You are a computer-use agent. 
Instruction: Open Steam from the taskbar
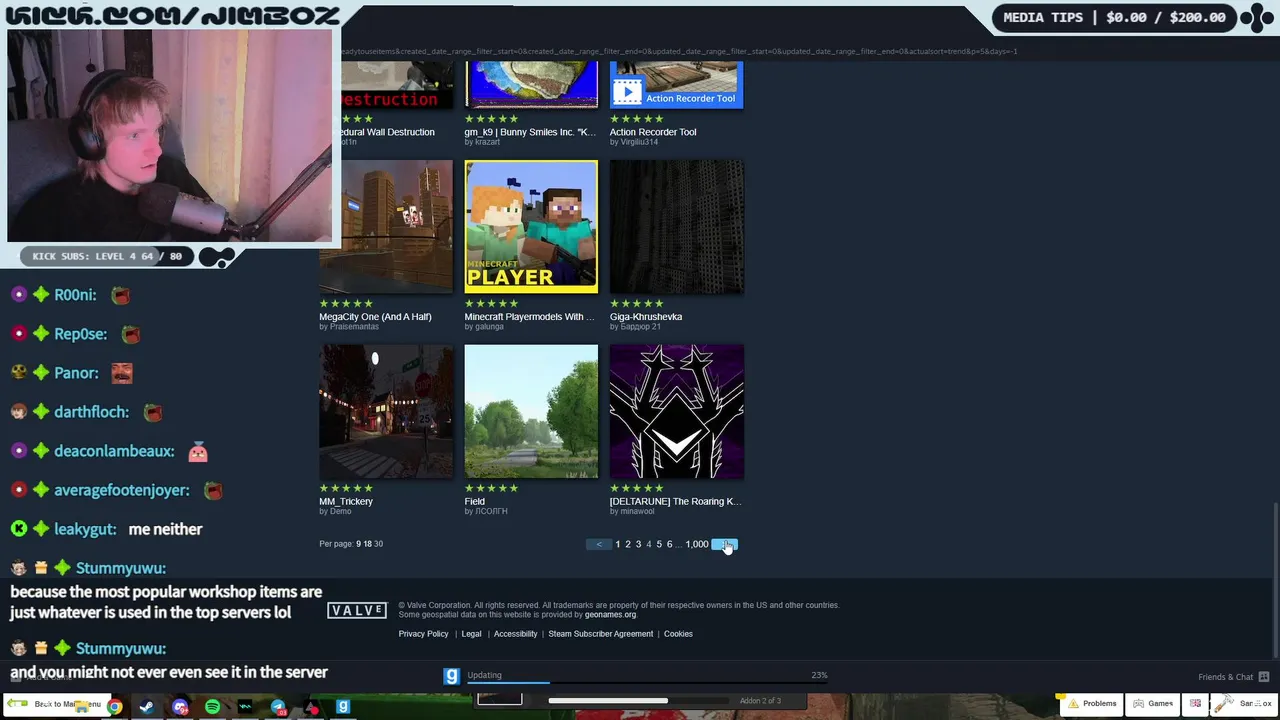coord(147,707)
